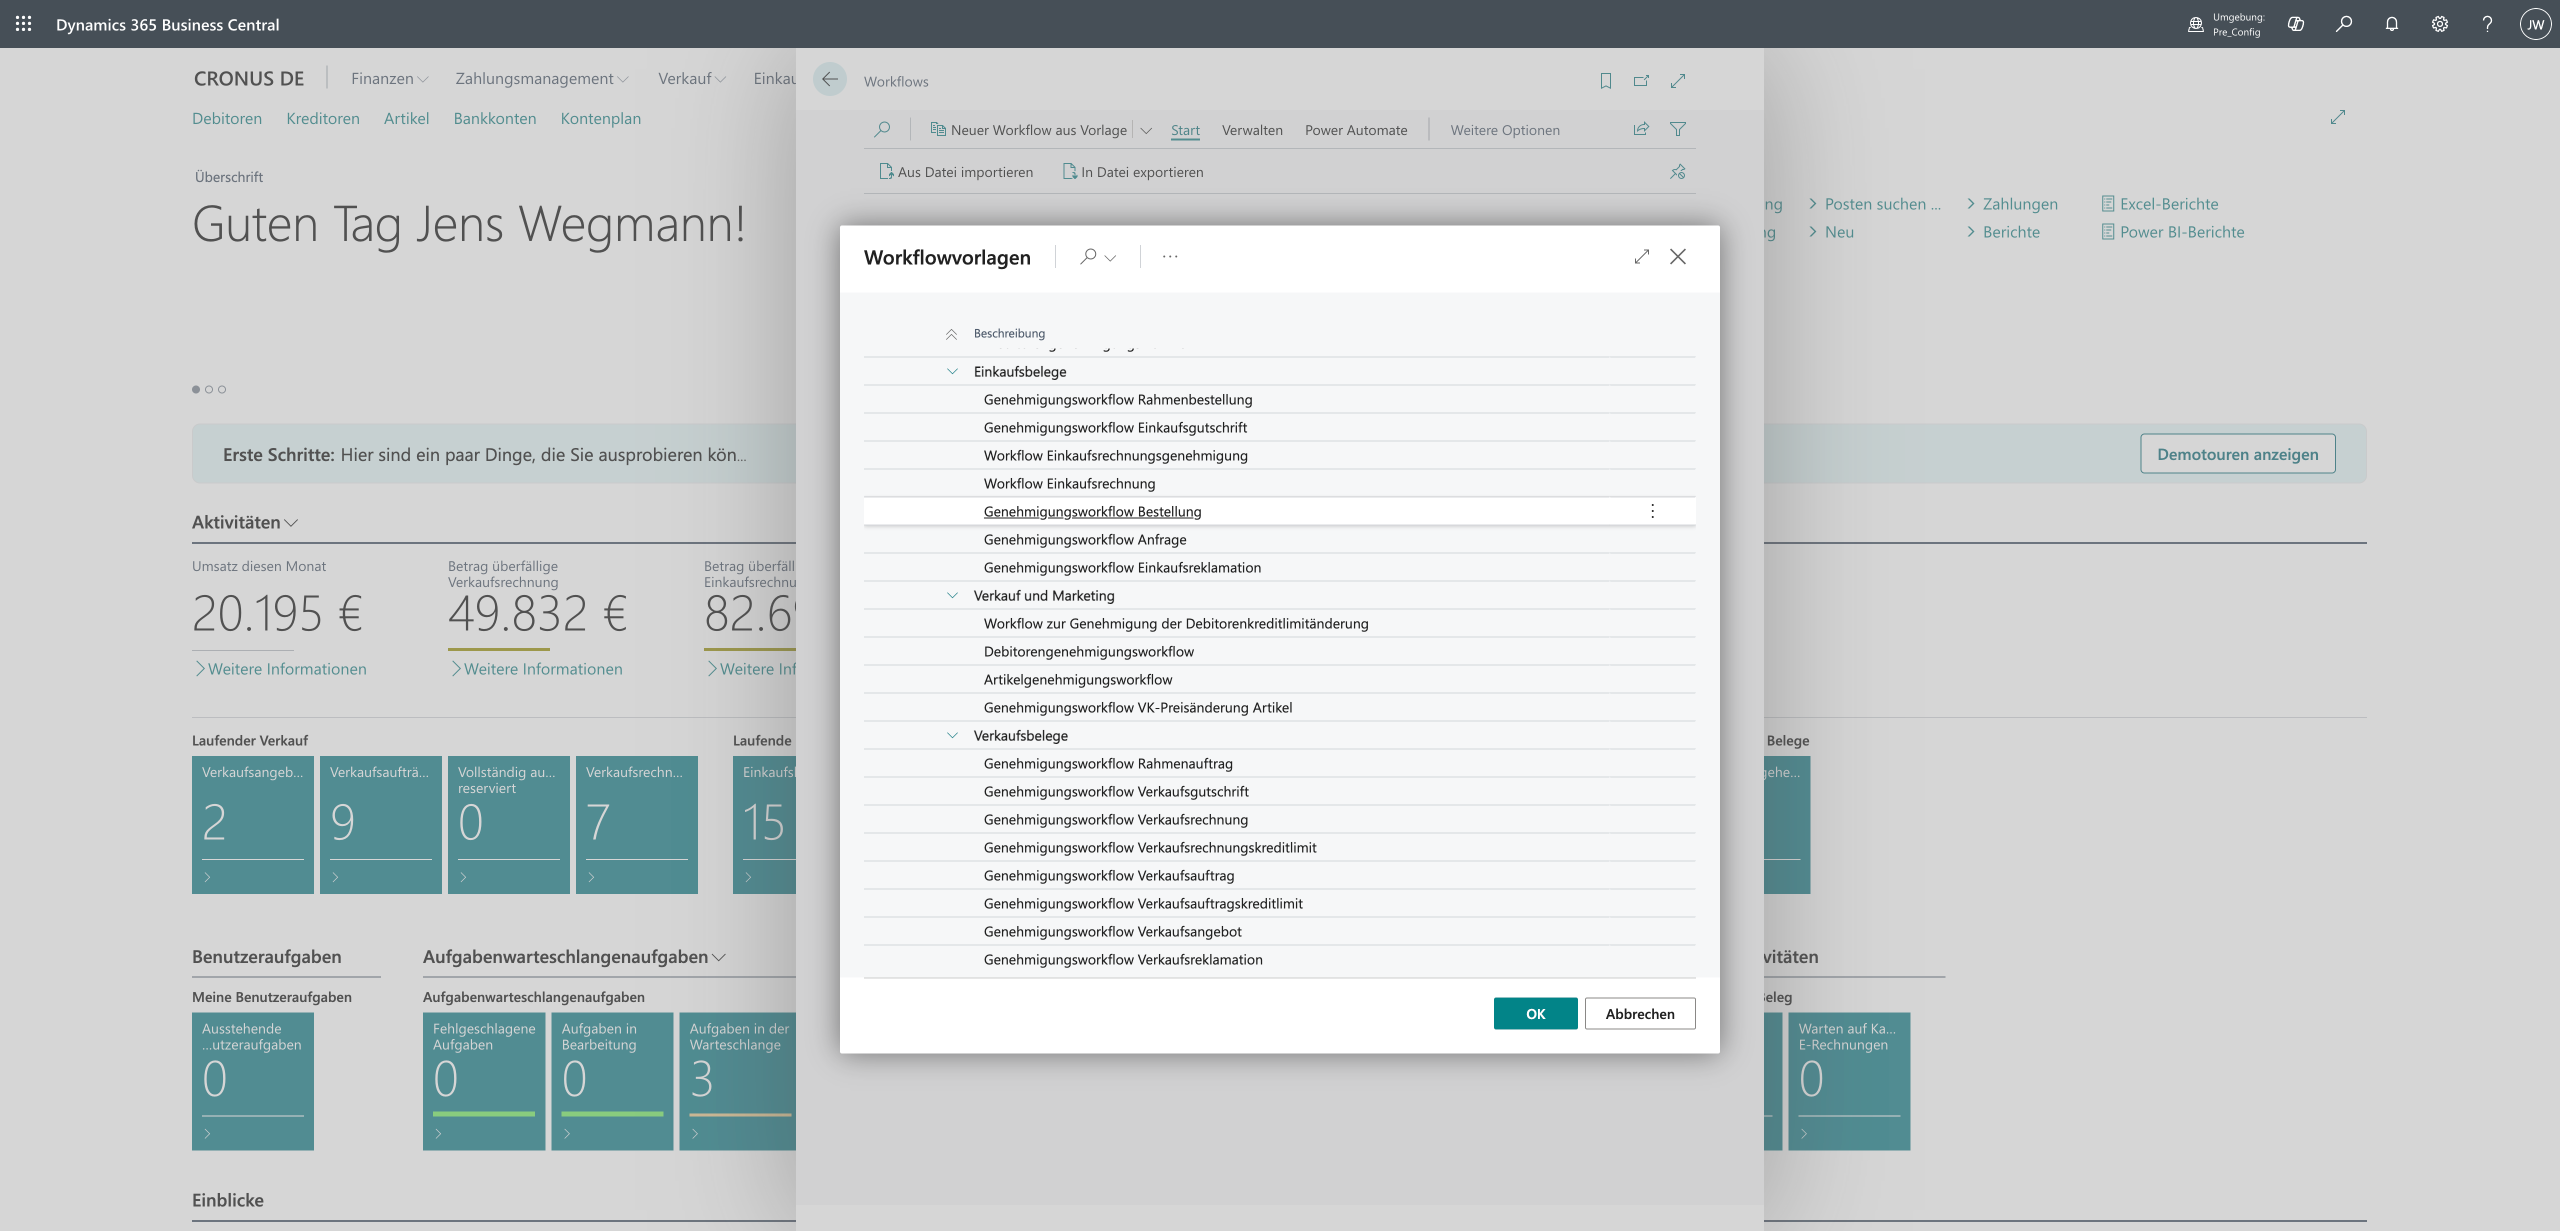This screenshot has width=2560, height=1231.
Task: Open the notifications bell in the top bar
Action: pos(2391,24)
